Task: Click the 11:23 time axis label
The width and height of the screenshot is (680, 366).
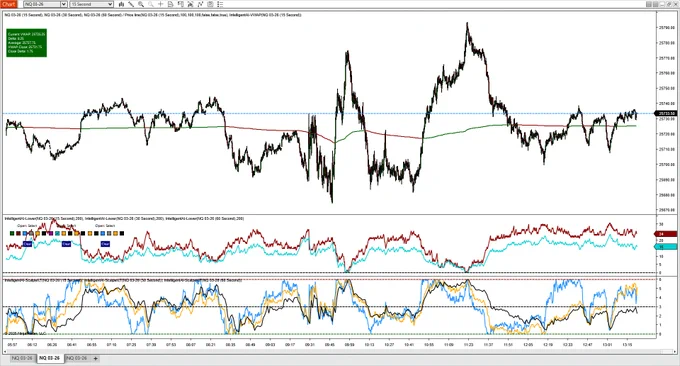Action: click(468, 345)
